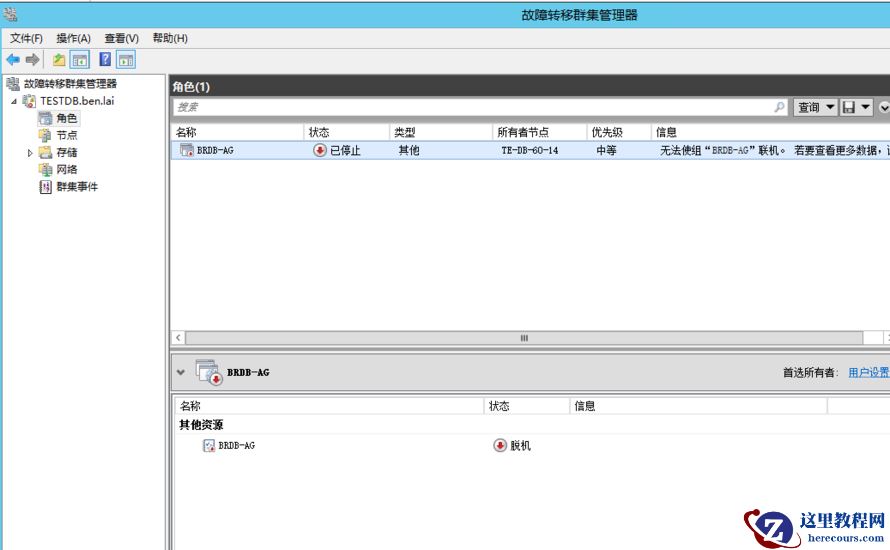Click TE-DB-60-14 owner node cell
The image size is (890, 550).
pyautogui.click(x=530, y=150)
